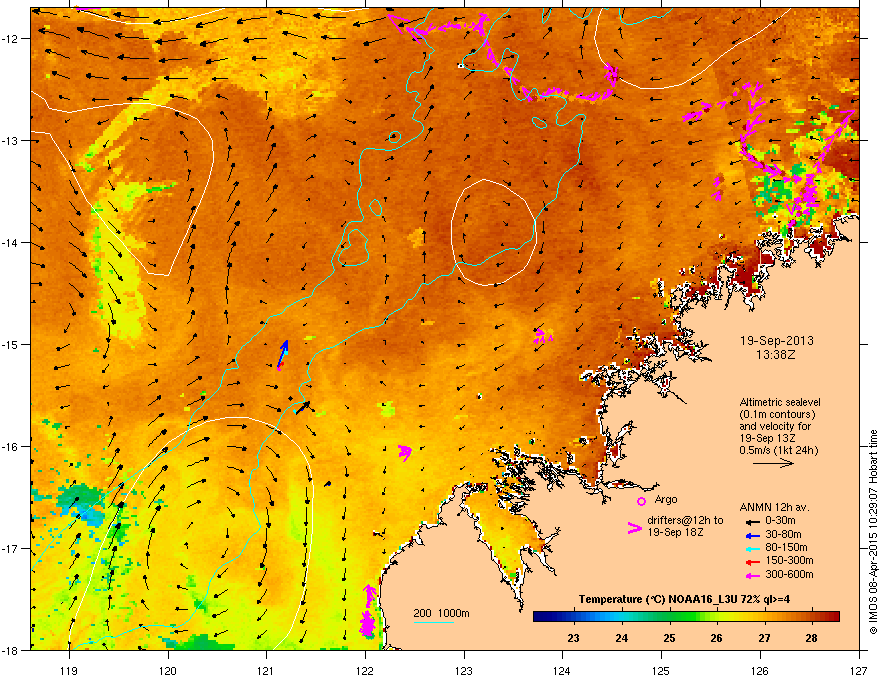Image resolution: width=880 pixels, height=680 pixels.
Task: Click the 0.5m/s velocity scale arrow
Action: click(x=773, y=463)
